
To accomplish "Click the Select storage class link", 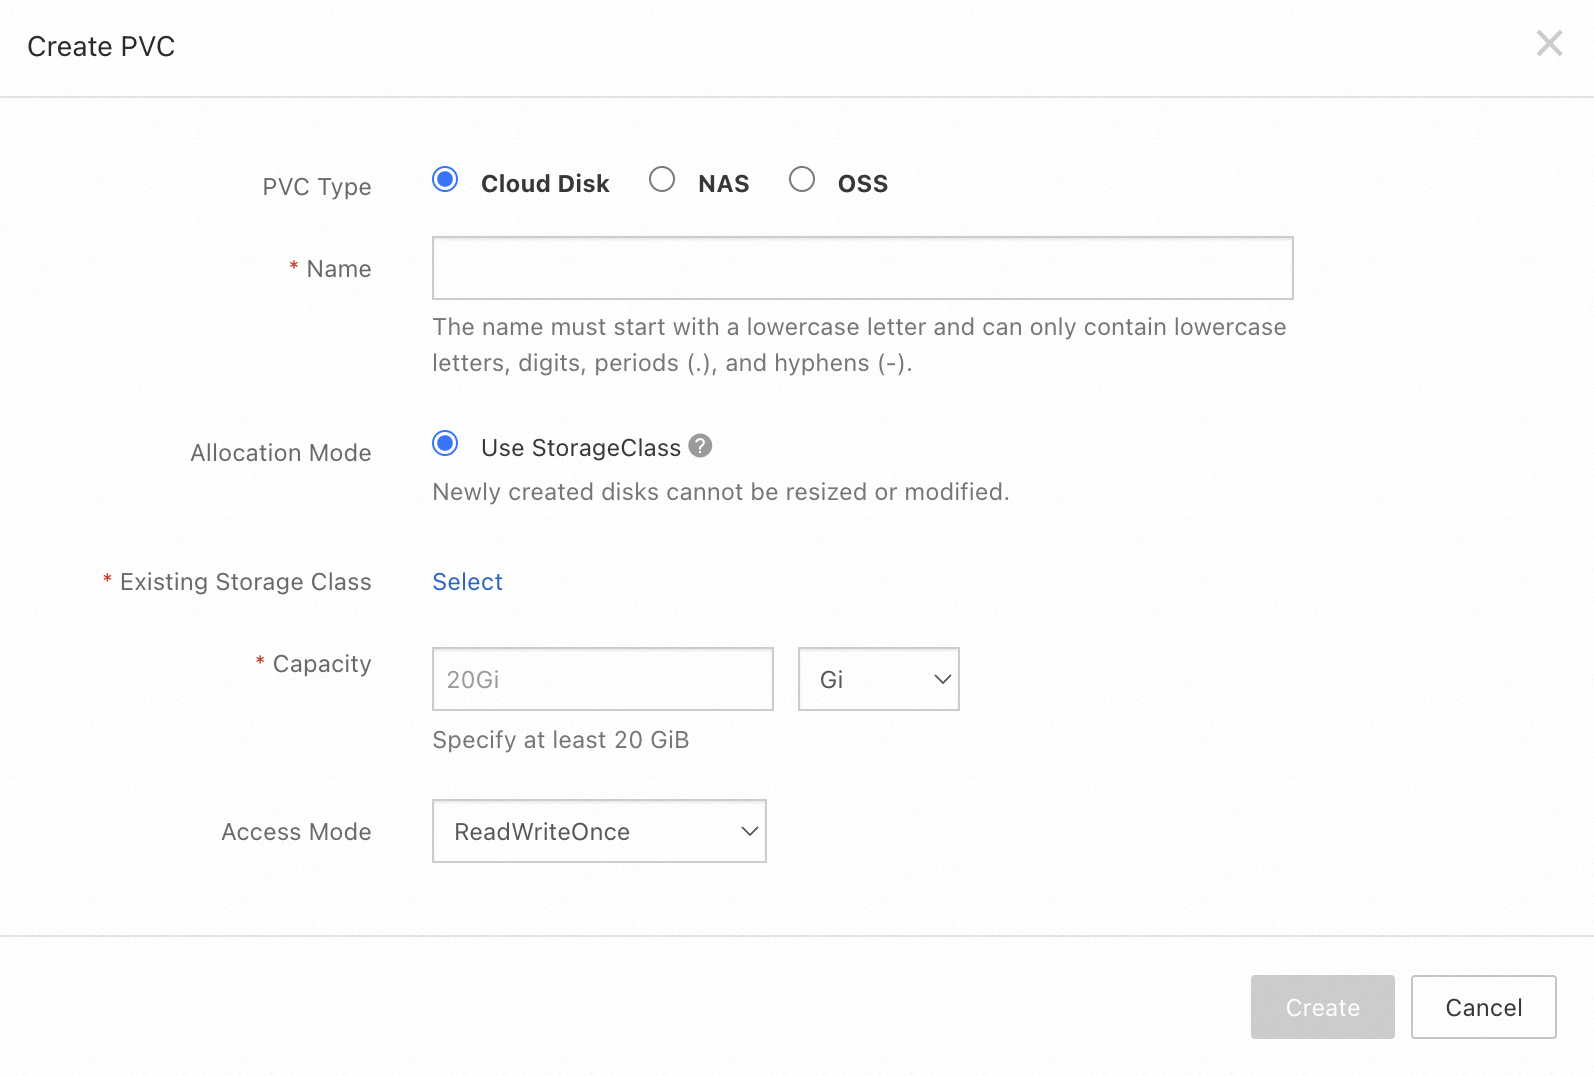I will [467, 582].
